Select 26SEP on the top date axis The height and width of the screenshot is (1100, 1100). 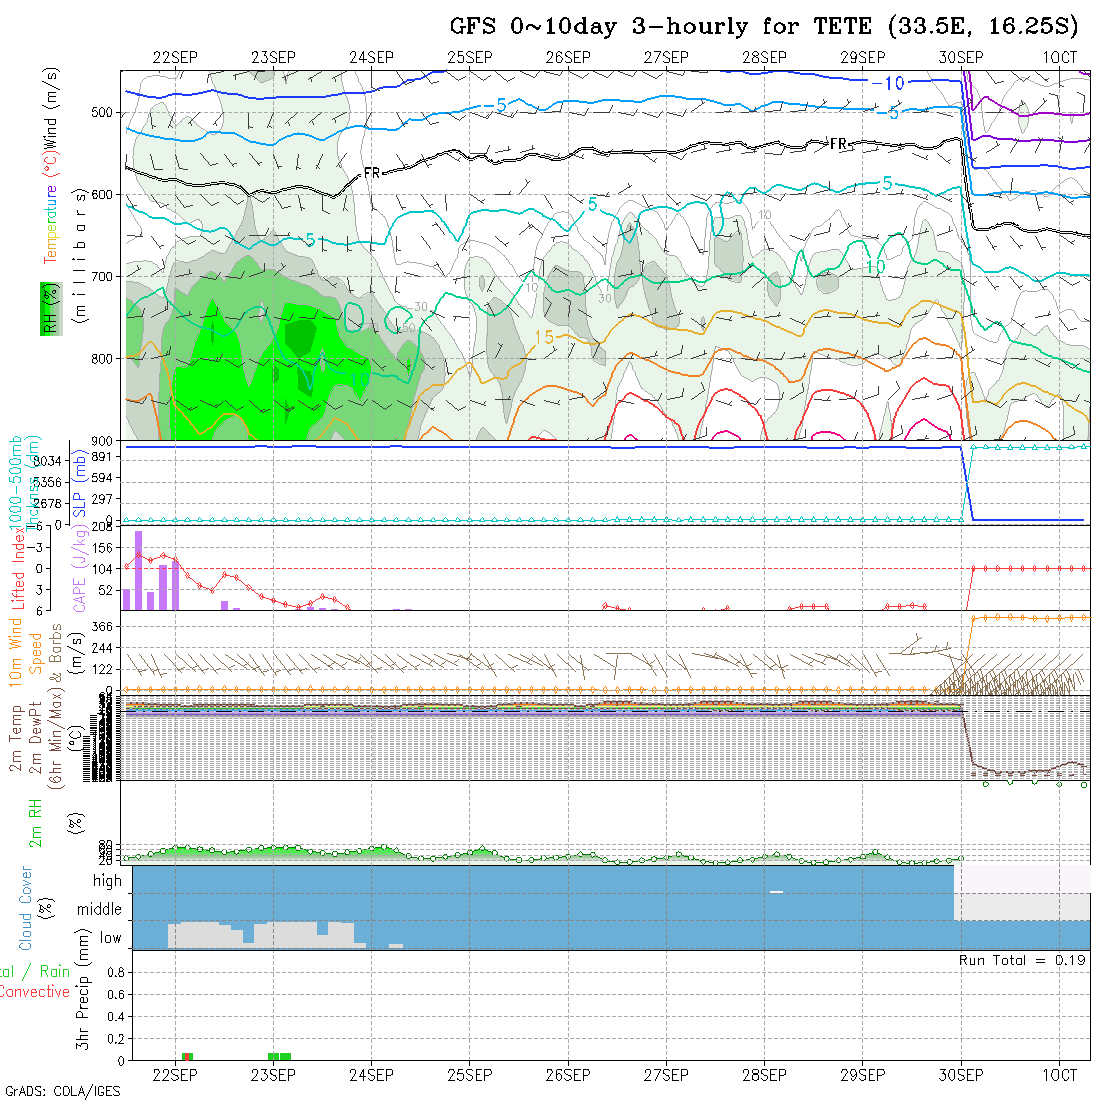click(568, 58)
